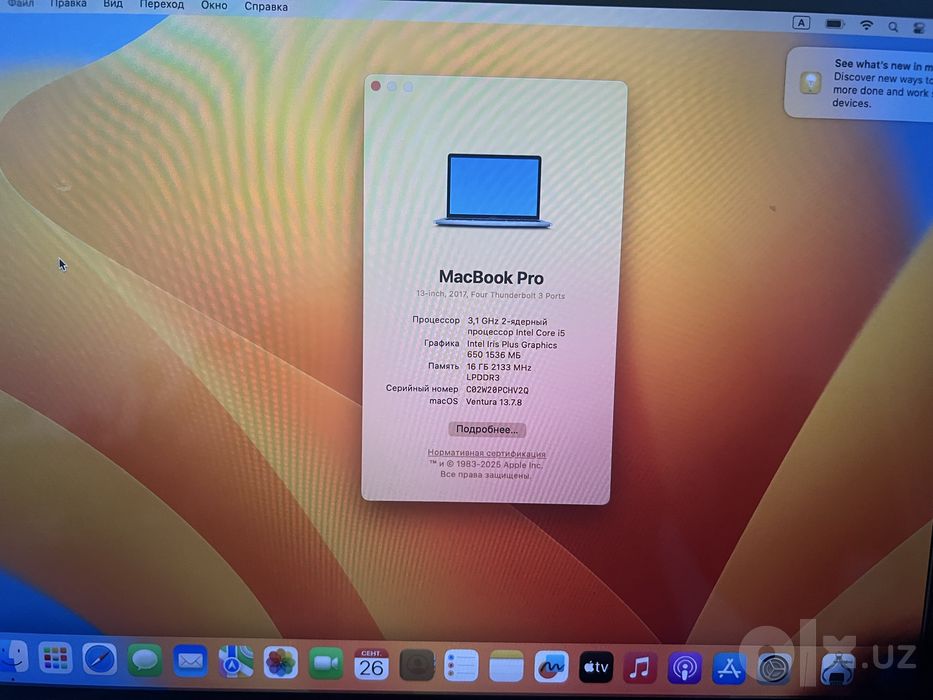933x700 pixels.
Task: Click the Память label
Action: coord(443,366)
